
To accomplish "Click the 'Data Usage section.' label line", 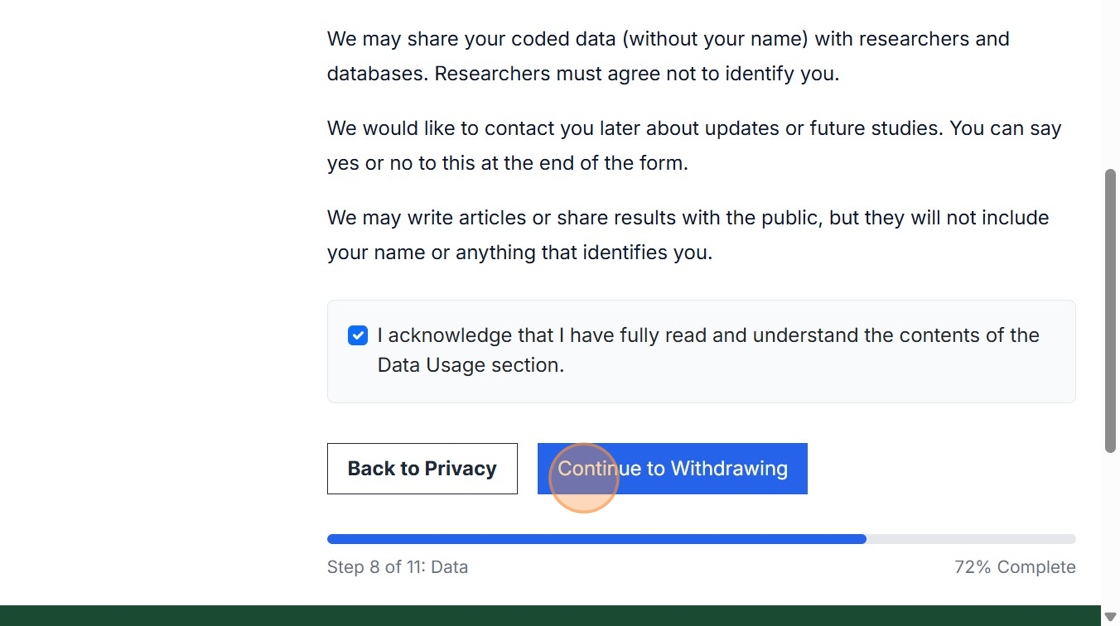I will click(x=470, y=366).
